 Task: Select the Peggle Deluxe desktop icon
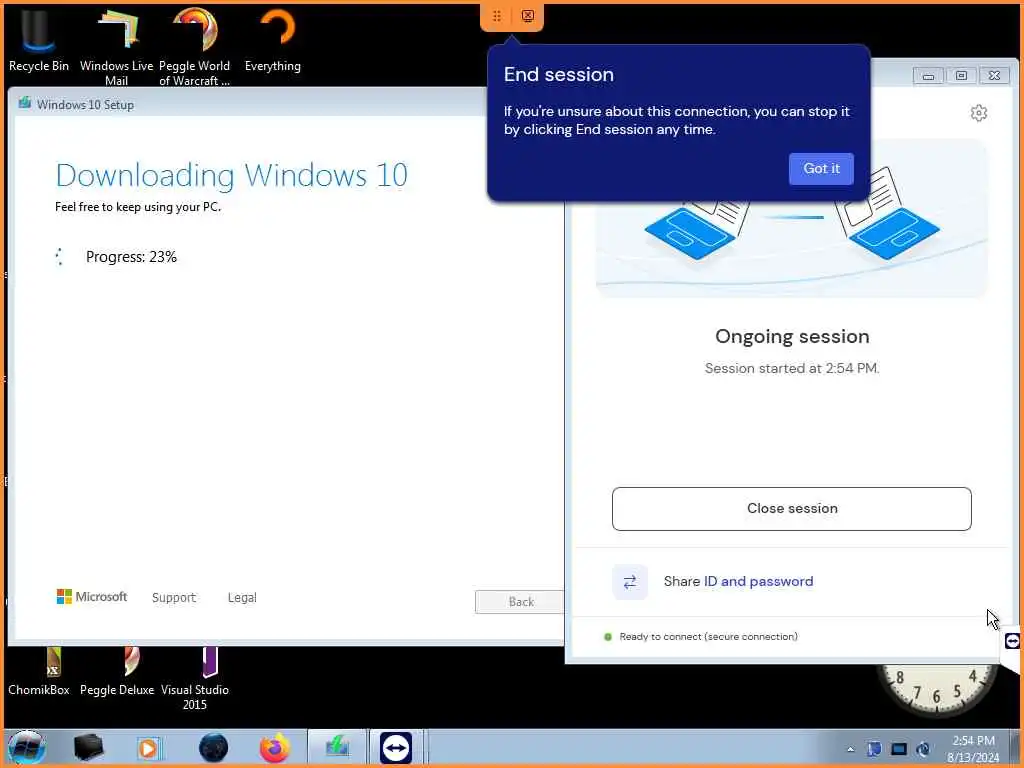[x=117, y=671]
